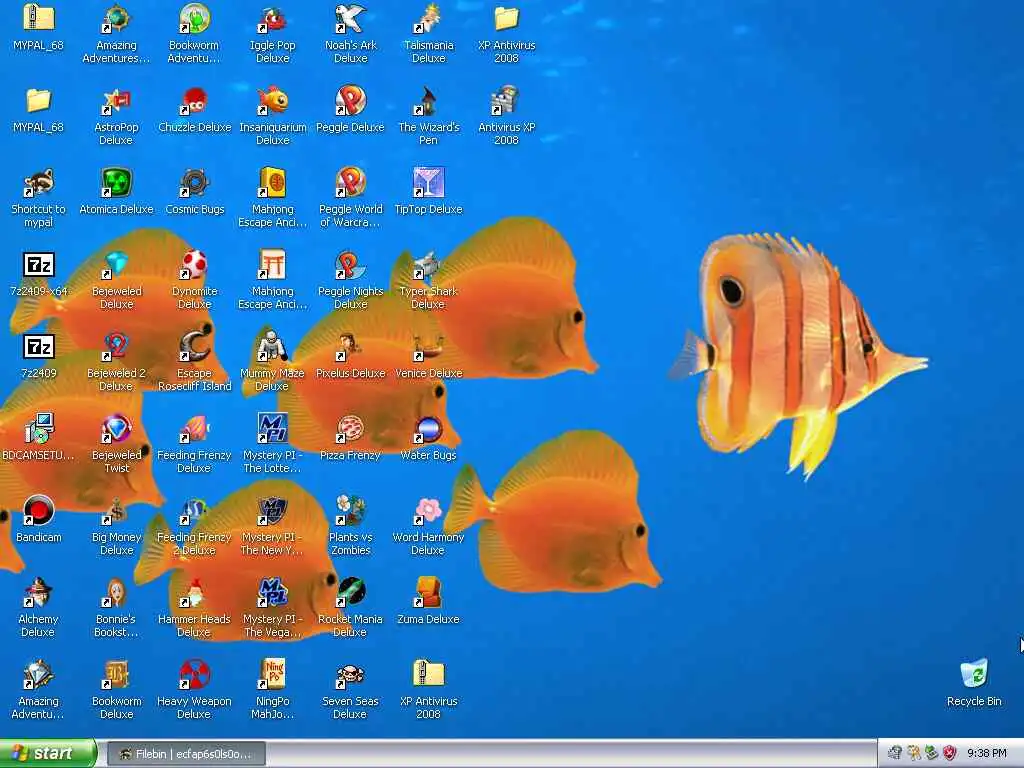Open Feeding Frenzy Deluxe
Image resolution: width=1024 pixels, height=768 pixels.
[x=195, y=445]
